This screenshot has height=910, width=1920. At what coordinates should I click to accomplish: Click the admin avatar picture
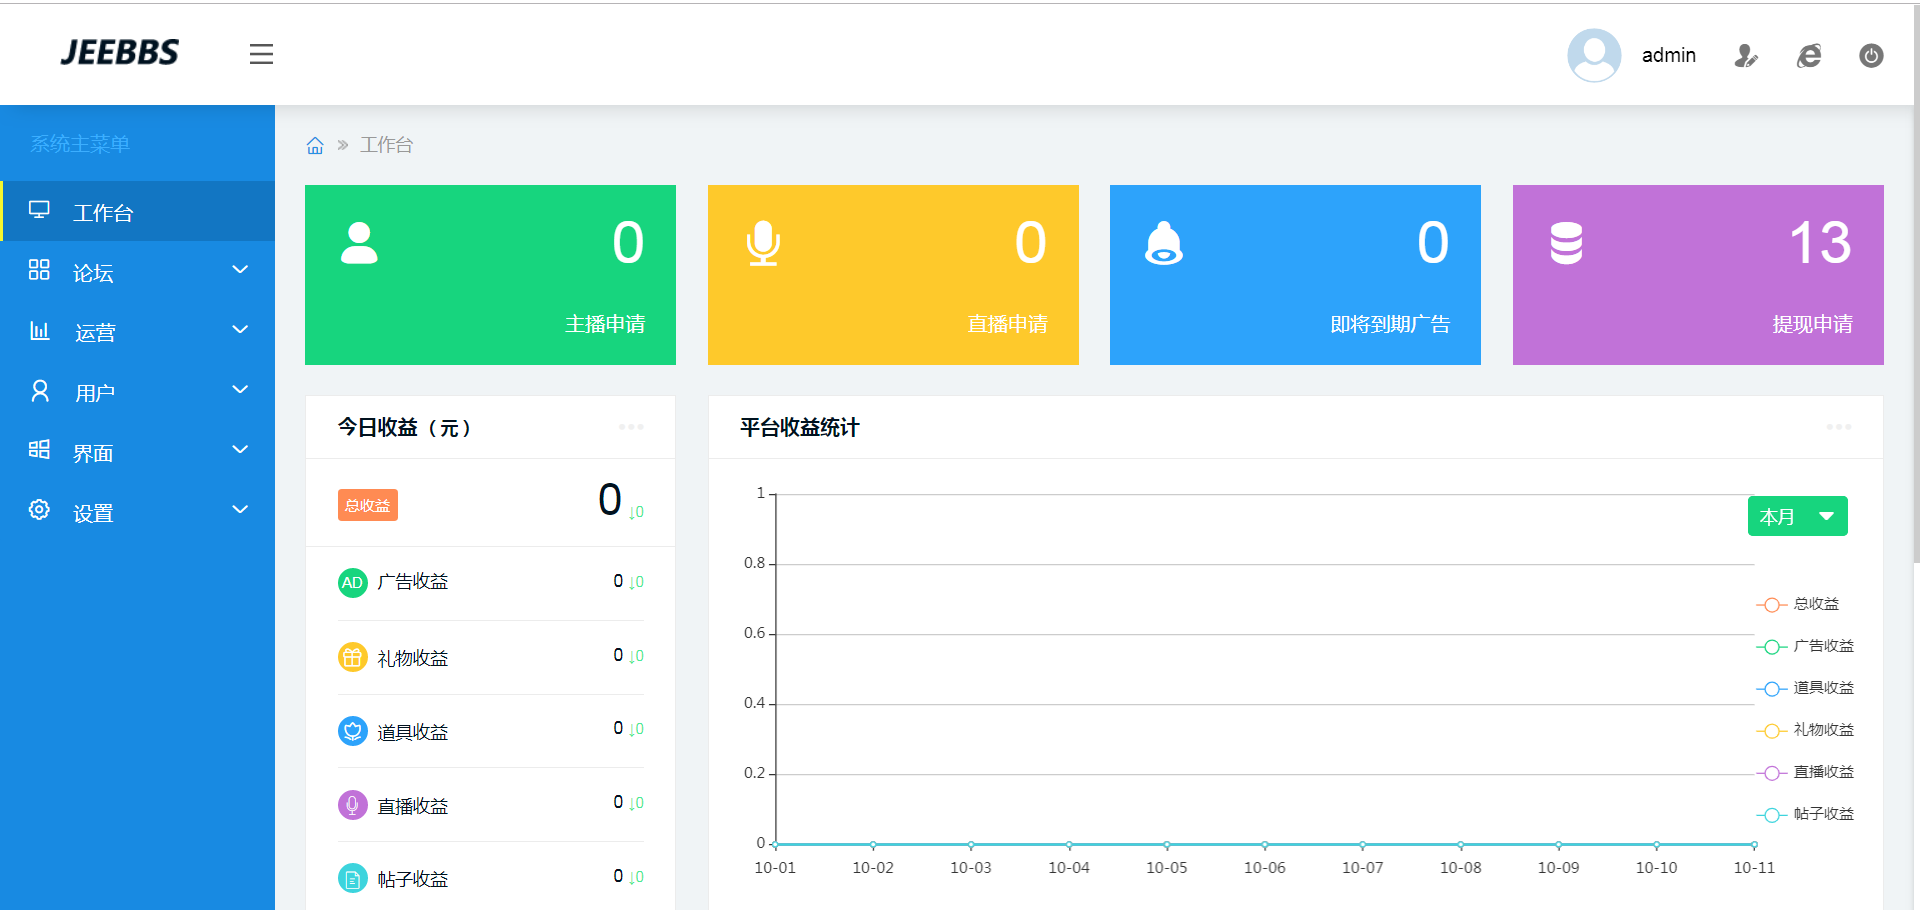tap(1594, 55)
